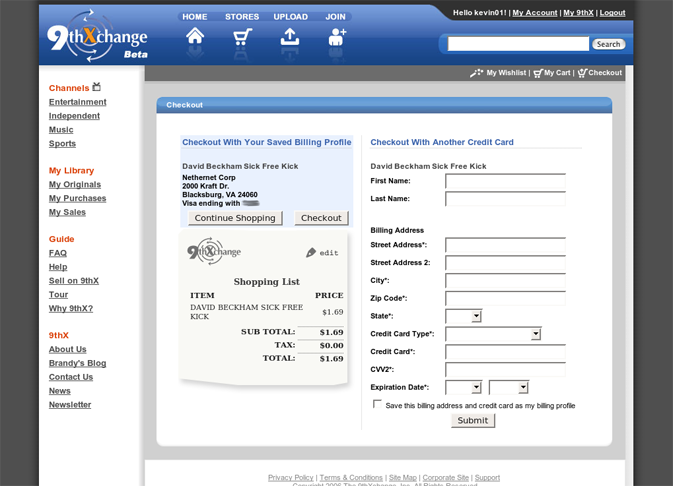This screenshot has width=673, height=486.
Task: Open the Music channel link
Action: tap(61, 130)
